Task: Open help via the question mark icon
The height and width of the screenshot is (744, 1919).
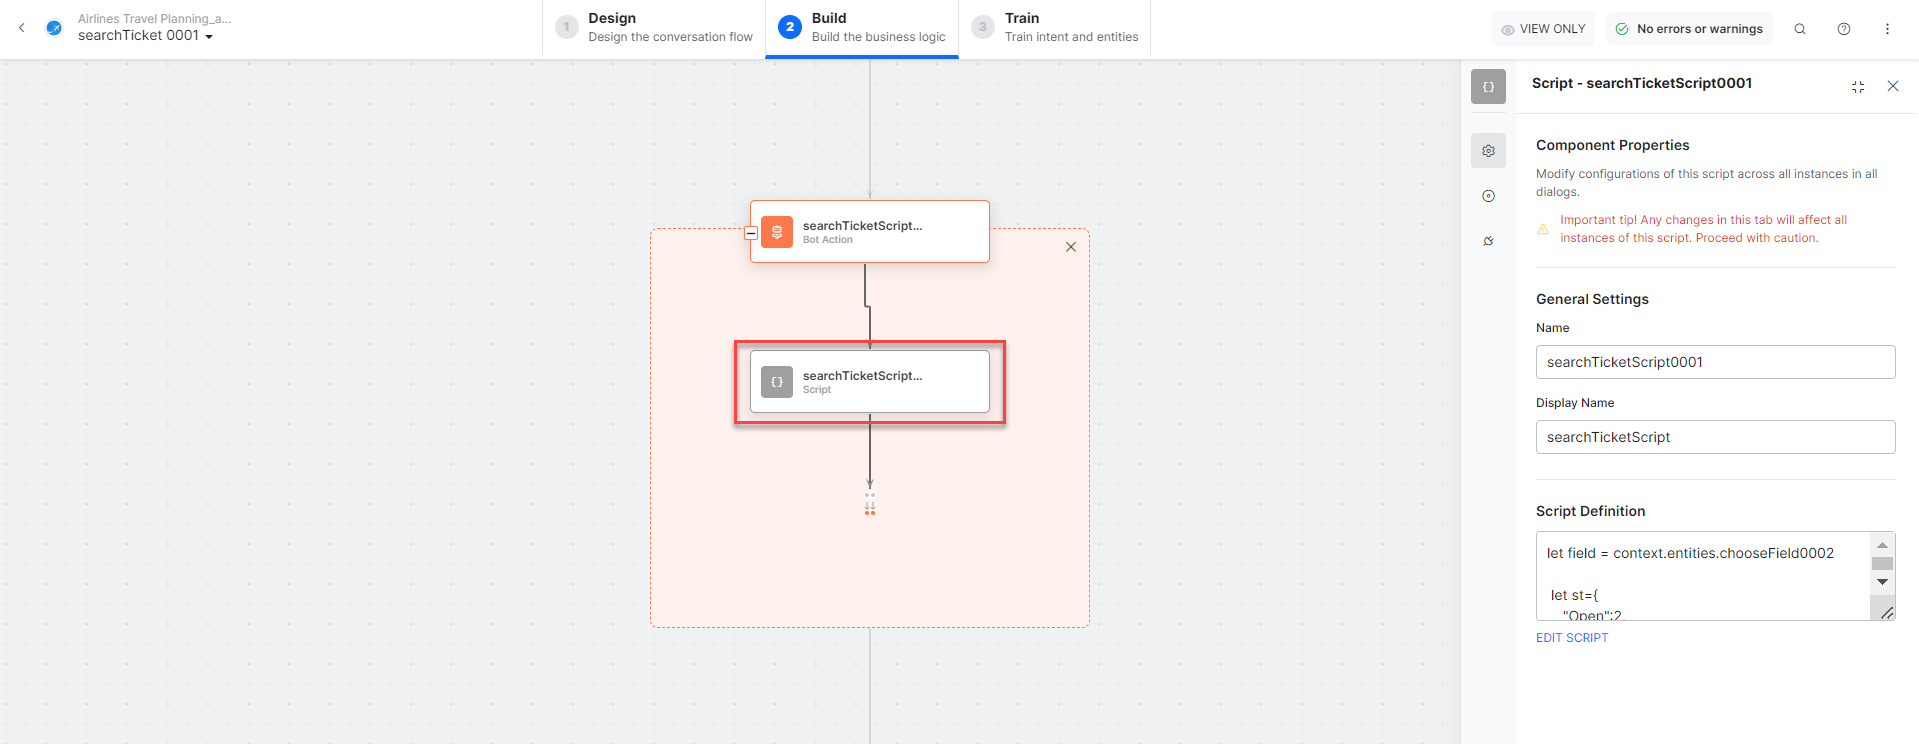Action: tap(1844, 29)
